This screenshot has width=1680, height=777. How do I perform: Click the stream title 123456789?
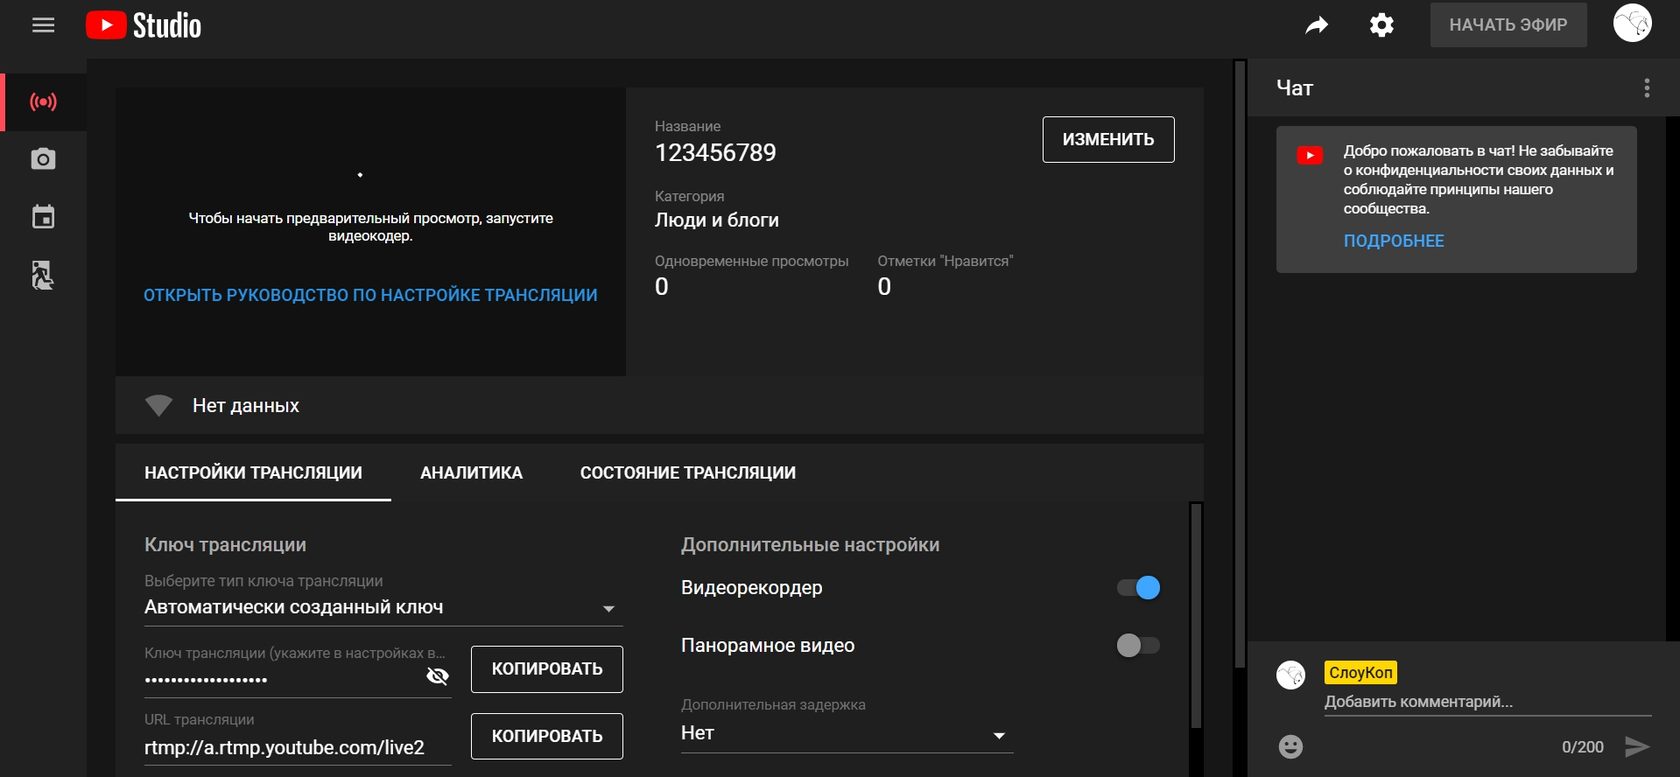[x=715, y=153]
